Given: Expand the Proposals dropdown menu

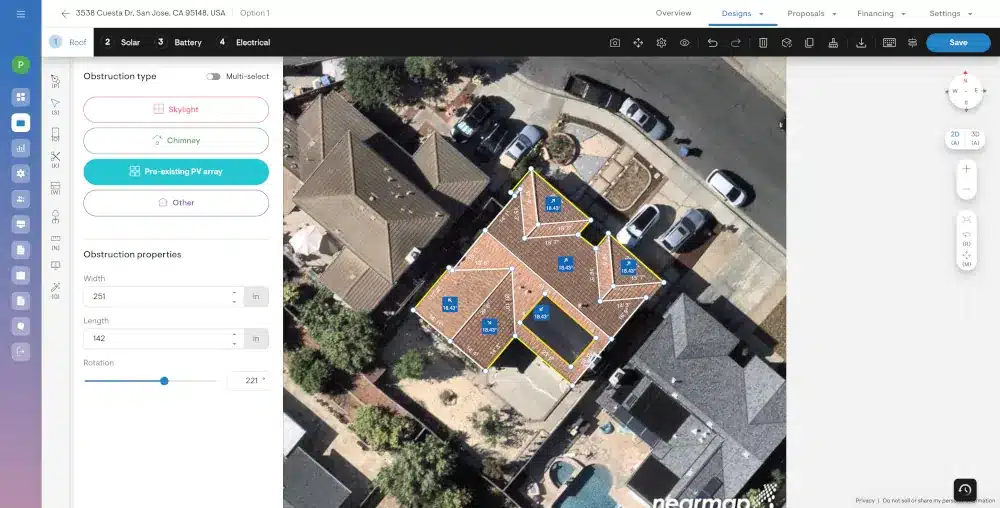Looking at the screenshot, I should (x=811, y=14).
